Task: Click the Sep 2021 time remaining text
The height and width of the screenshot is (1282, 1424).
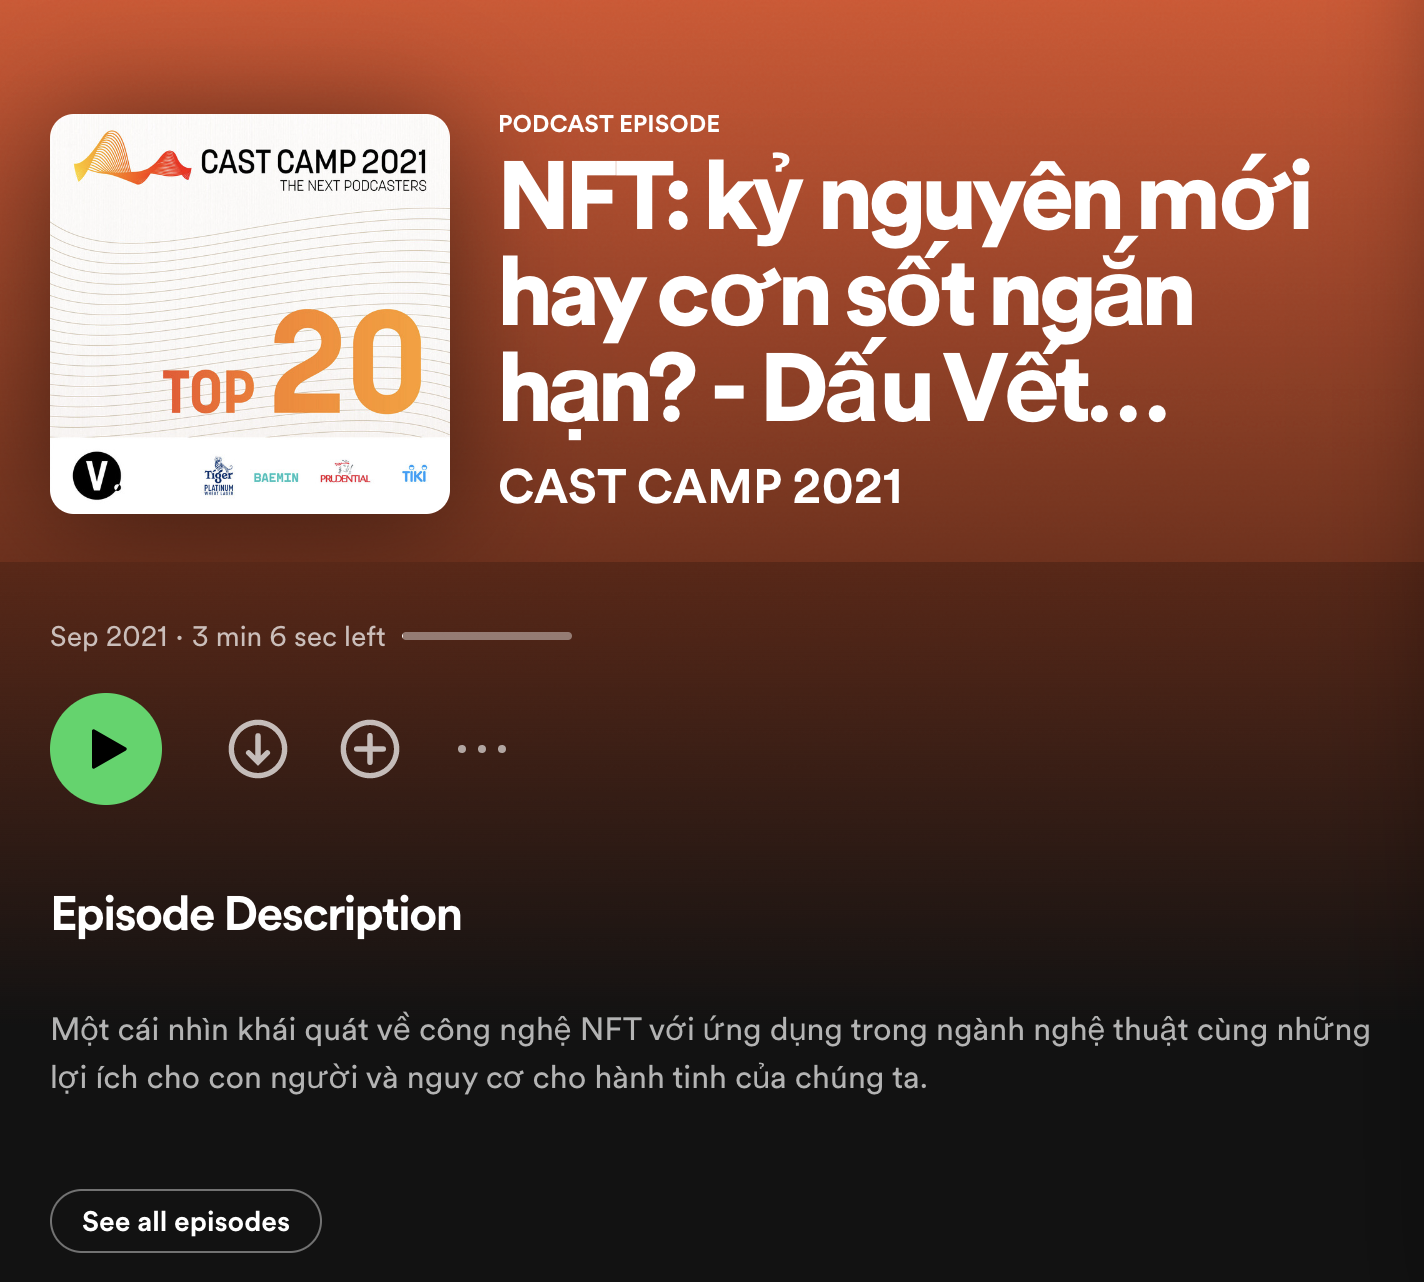Action: (218, 636)
